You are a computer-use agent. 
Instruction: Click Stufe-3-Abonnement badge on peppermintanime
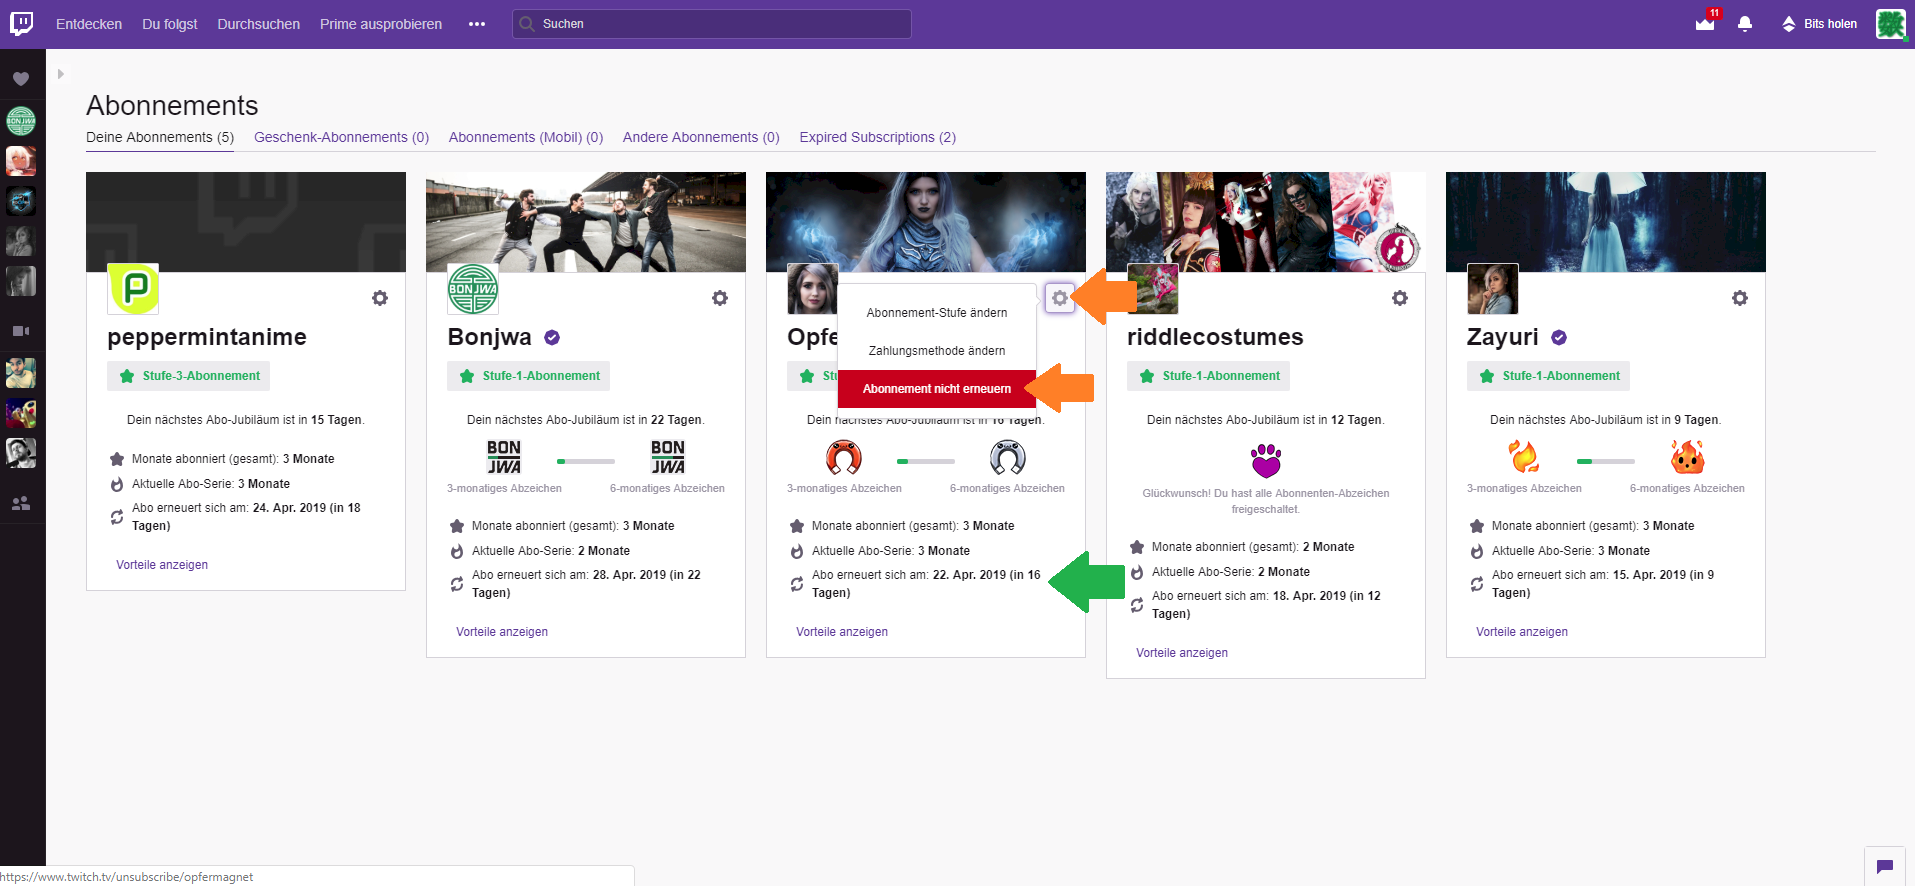pos(189,376)
